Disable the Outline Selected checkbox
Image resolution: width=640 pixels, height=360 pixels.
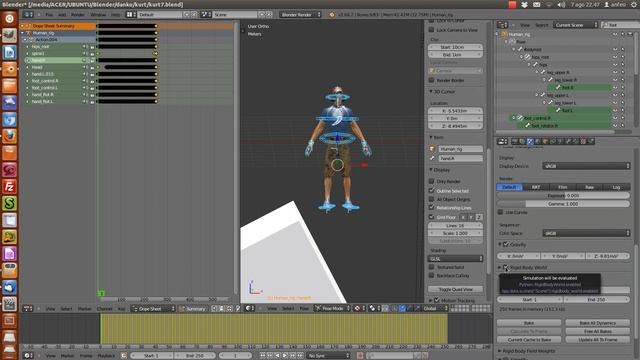[x=431, y=190]
